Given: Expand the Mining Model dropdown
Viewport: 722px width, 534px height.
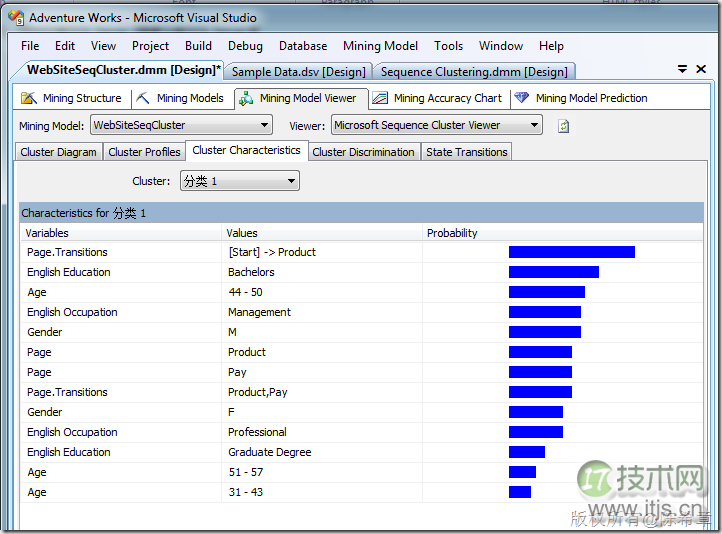Looking at the screenshot, I should [x=265, y=125].
